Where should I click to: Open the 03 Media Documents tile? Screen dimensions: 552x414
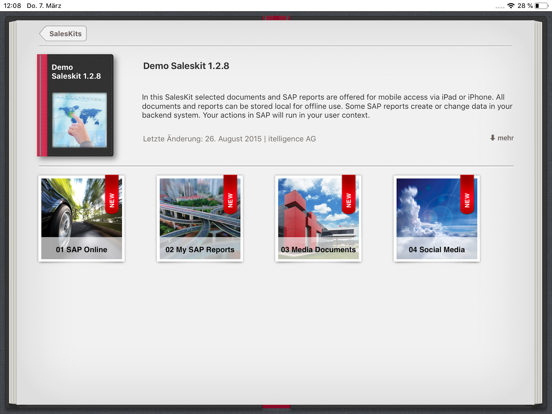(x=318, y=219)
